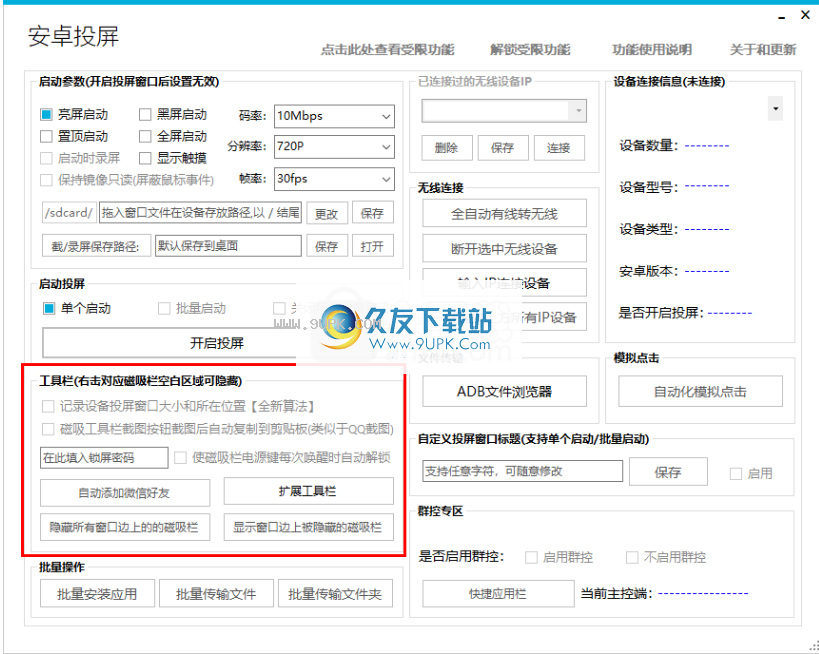
Task: Click 全自动有线转无线 button
Action: [x=504, y=214]
